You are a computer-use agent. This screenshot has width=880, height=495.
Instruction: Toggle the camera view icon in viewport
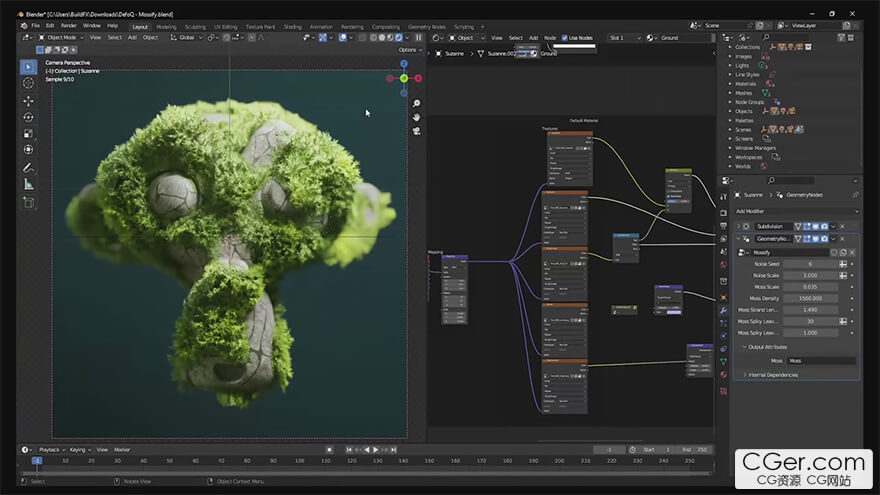tap(416, 131)
